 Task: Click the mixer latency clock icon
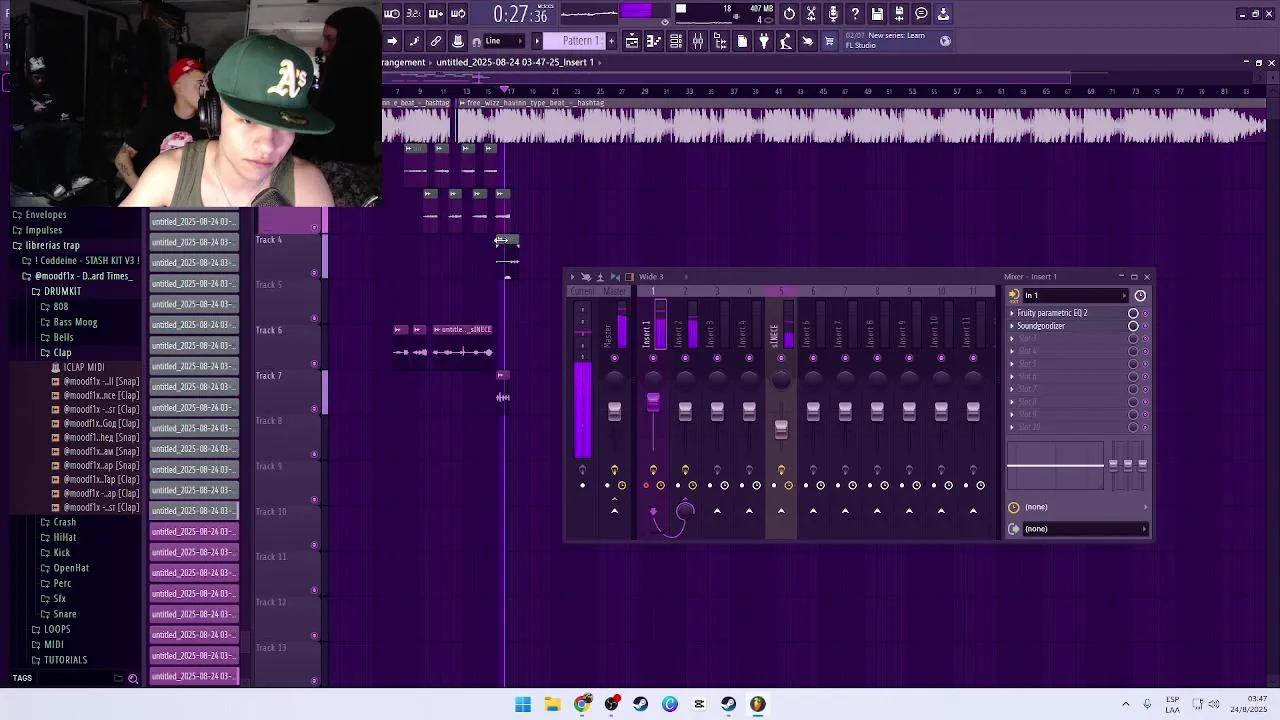click(1140, 295)
